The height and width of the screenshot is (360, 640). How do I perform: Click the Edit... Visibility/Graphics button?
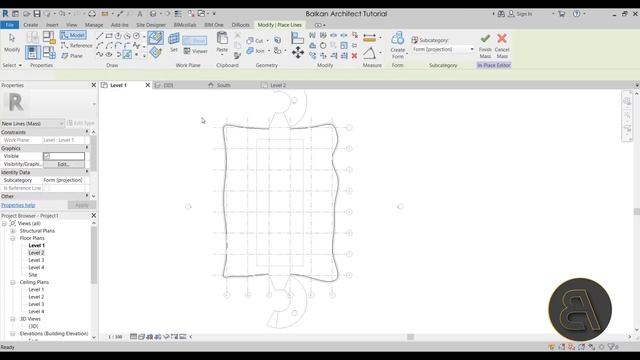pos(64,164)
